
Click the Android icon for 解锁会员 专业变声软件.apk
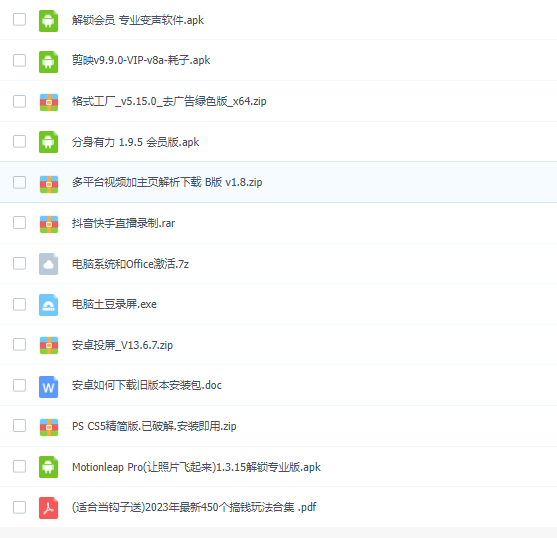coord(48,21)
